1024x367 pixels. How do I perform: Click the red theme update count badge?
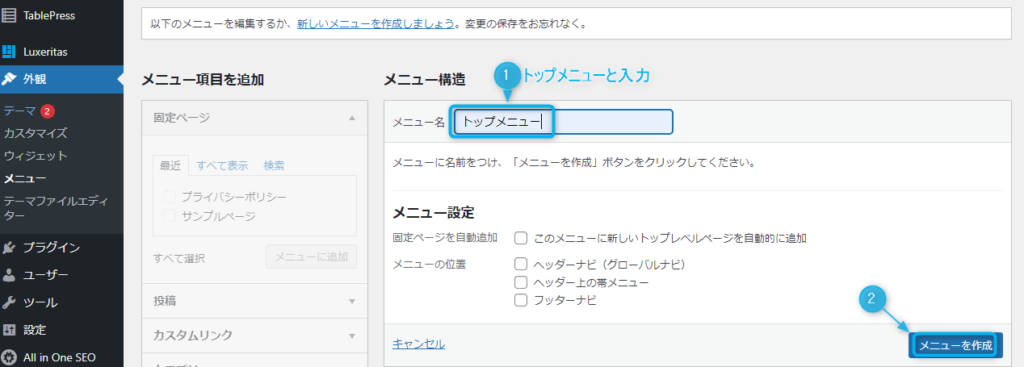[x=47, y=111]
